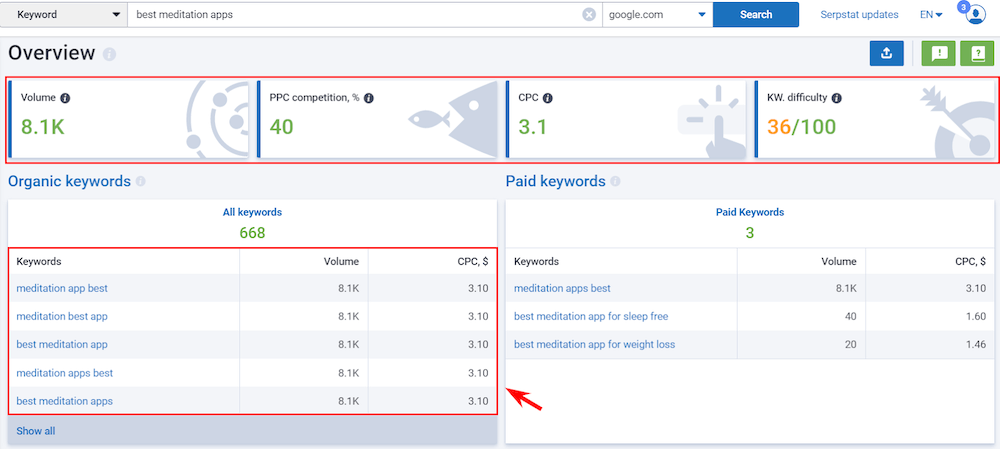The height and width of the screenshot is (449, 1000).
Task: Open the Serpstat updates link
Action: 859,15
